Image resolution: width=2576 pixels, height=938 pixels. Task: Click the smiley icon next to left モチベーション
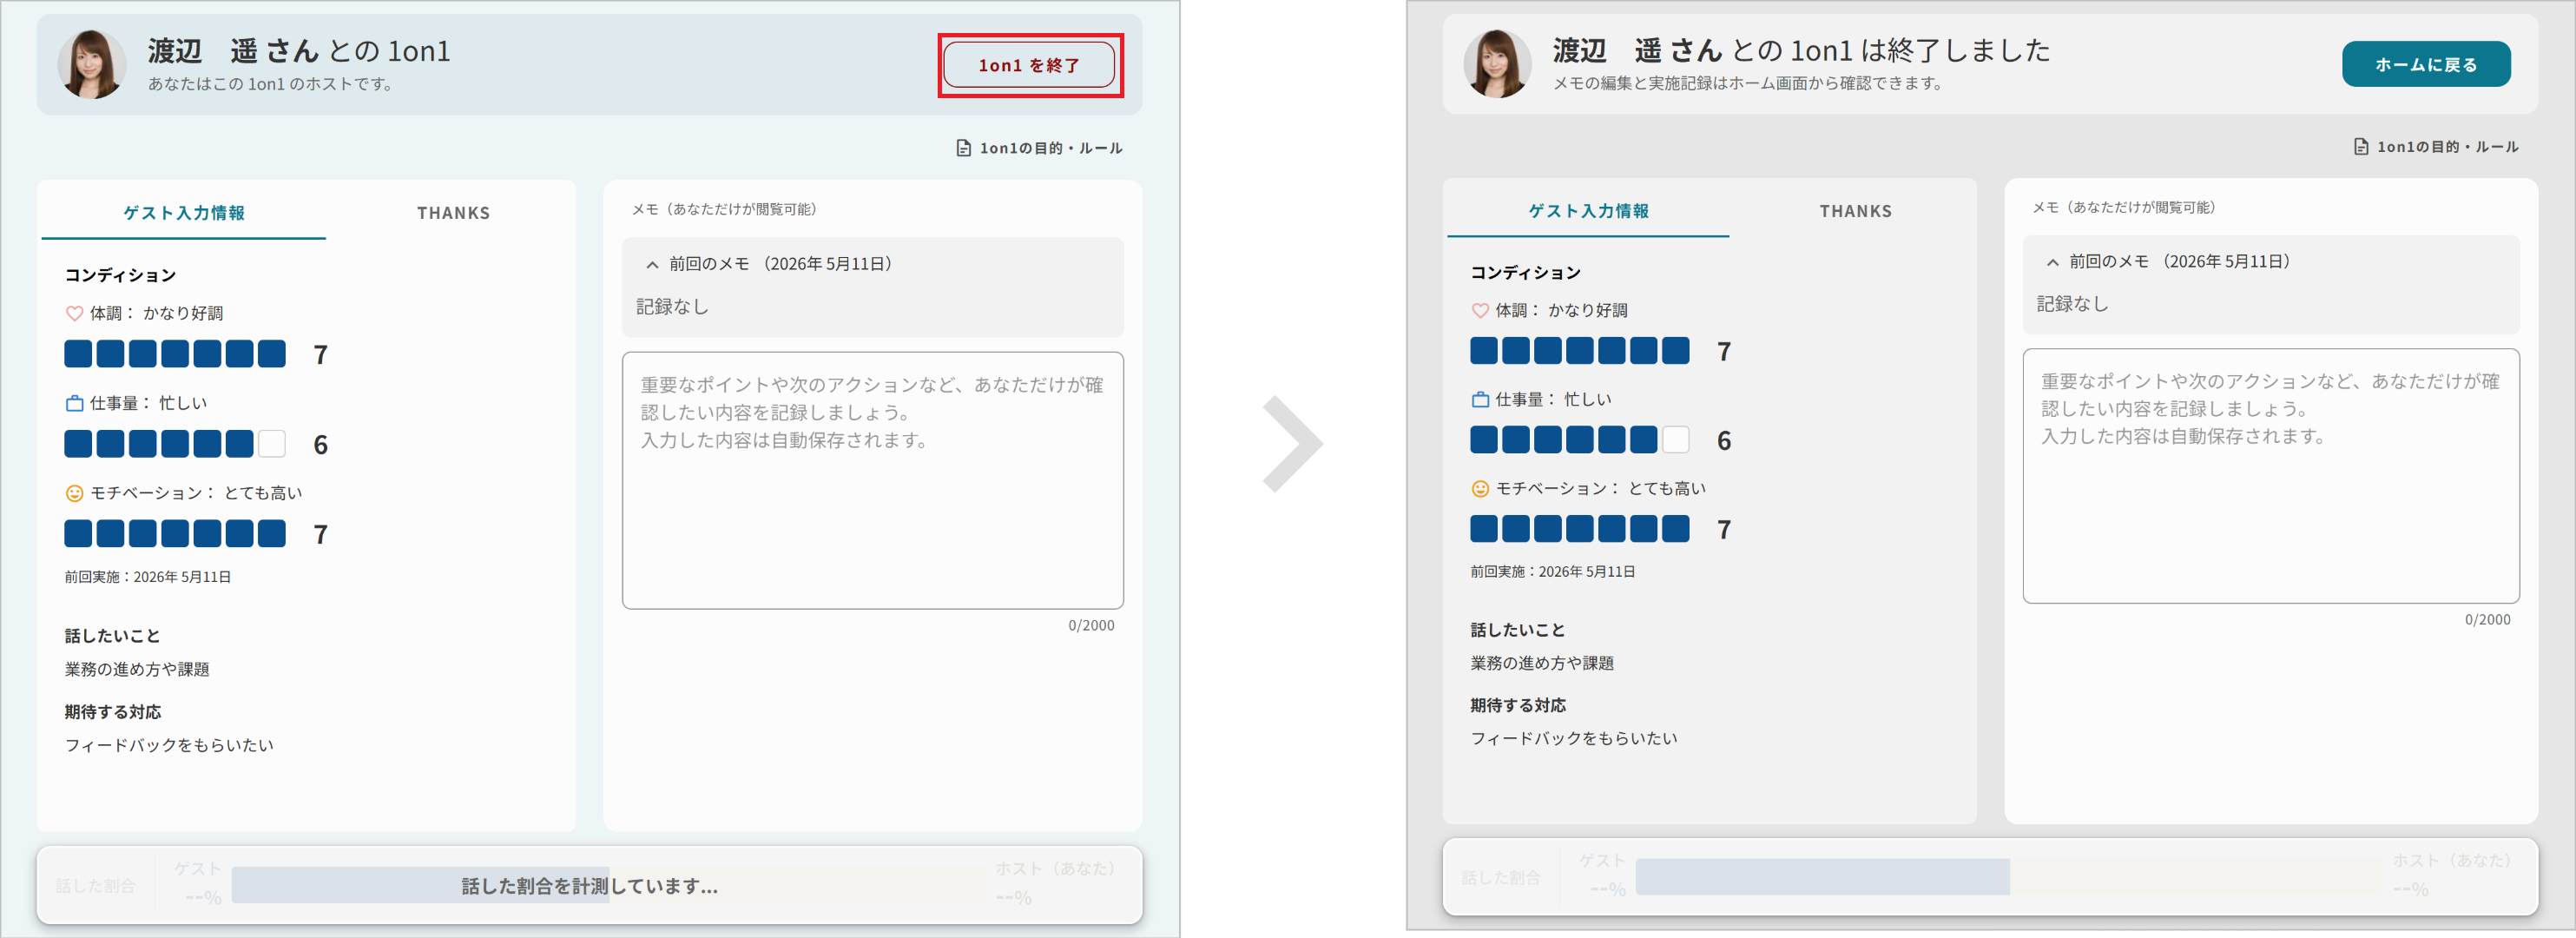[x=74, y=493]
